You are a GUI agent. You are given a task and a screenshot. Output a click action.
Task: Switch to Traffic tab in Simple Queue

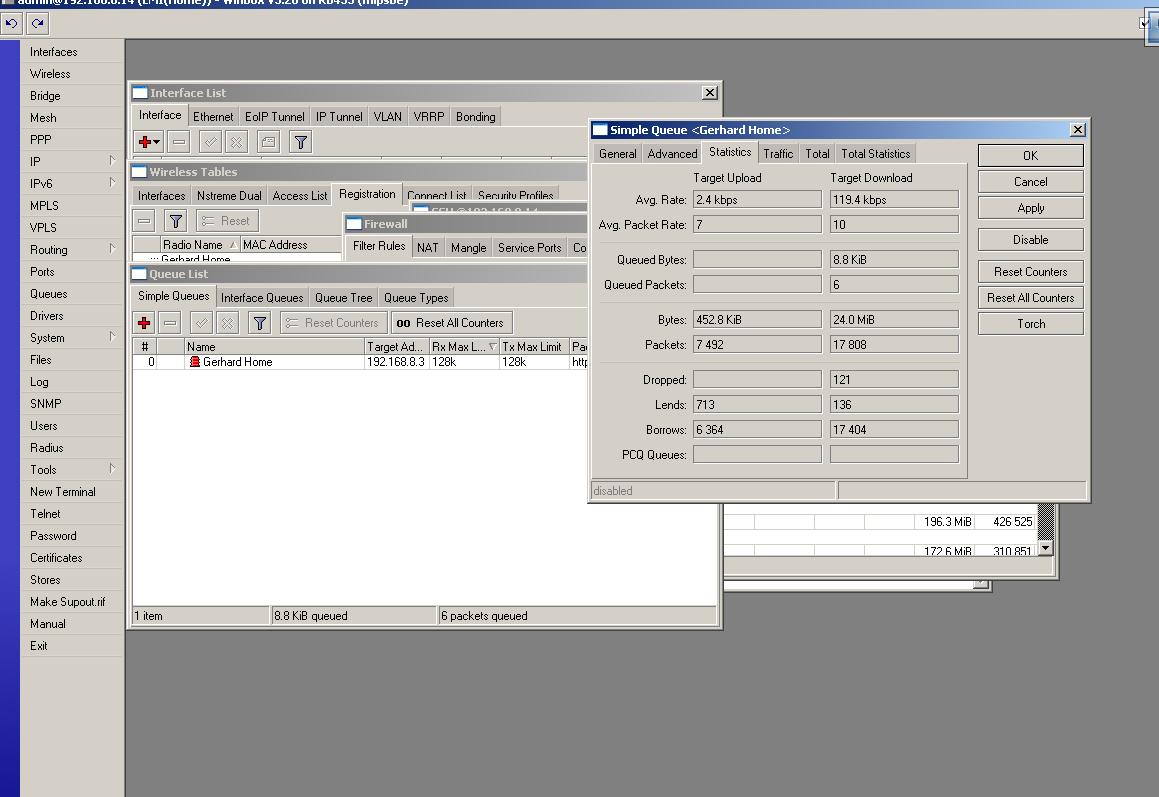tap(778, 154)
